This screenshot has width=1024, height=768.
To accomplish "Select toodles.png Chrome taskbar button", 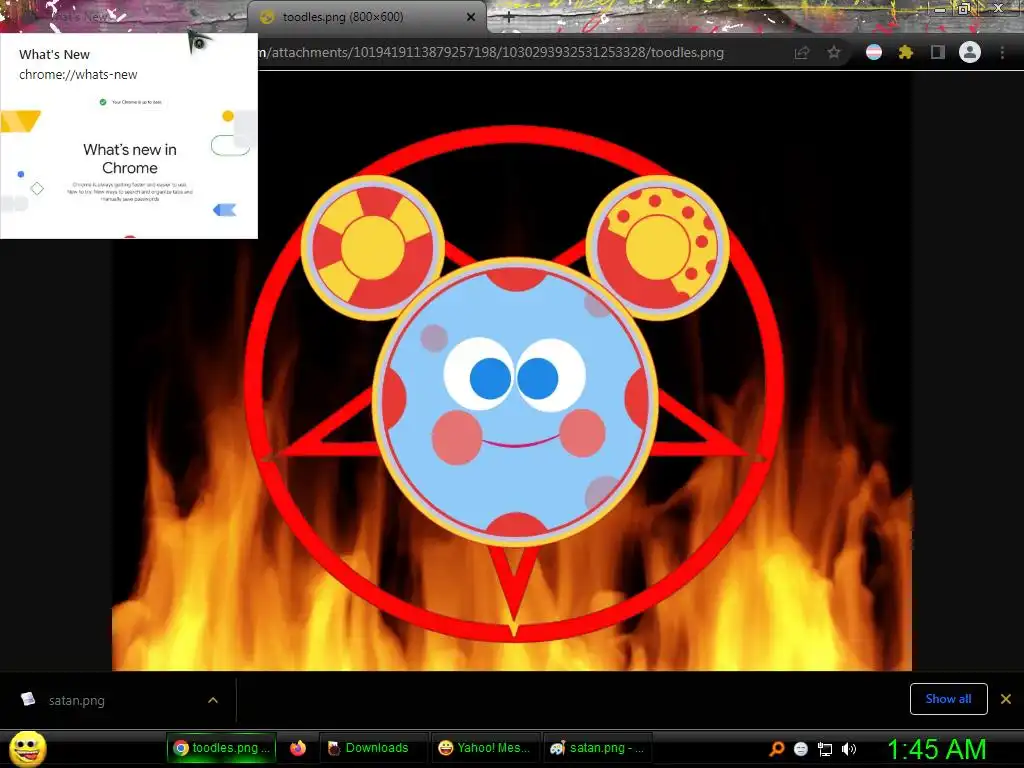I will click(x=222, y=748).
